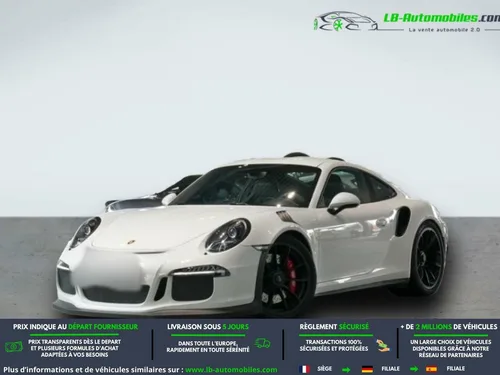Viewport: 500px width, 375px height.
Task: Click the 'LIVRAISON SOUS 5 JOURS' heading
Action: tap(208, 327)
